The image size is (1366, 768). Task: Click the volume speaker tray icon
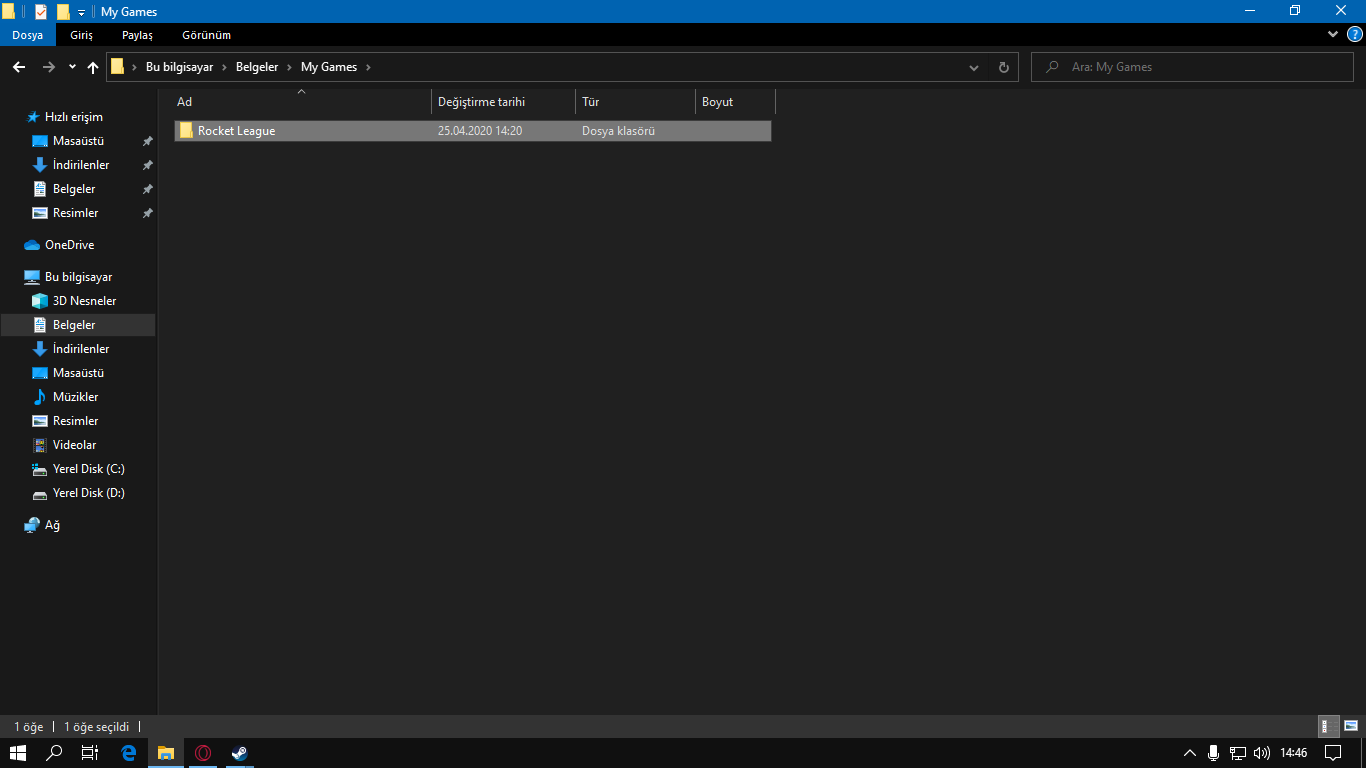click(1262, 753)
